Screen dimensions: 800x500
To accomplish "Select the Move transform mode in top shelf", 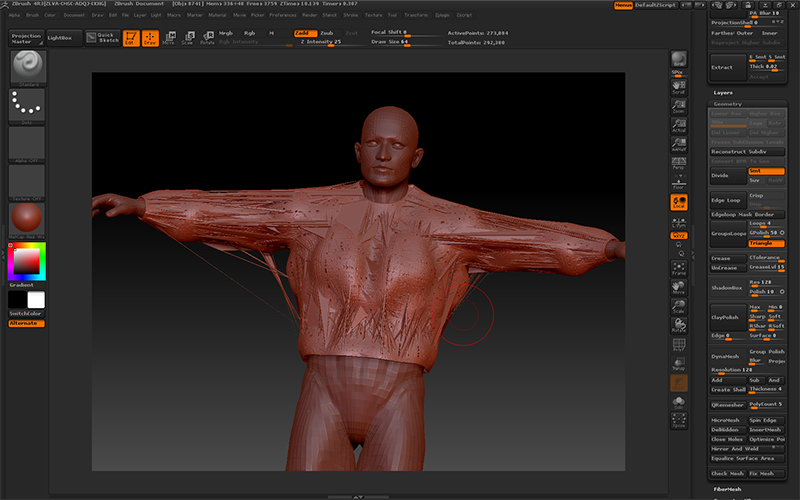I will click(169, 38).
